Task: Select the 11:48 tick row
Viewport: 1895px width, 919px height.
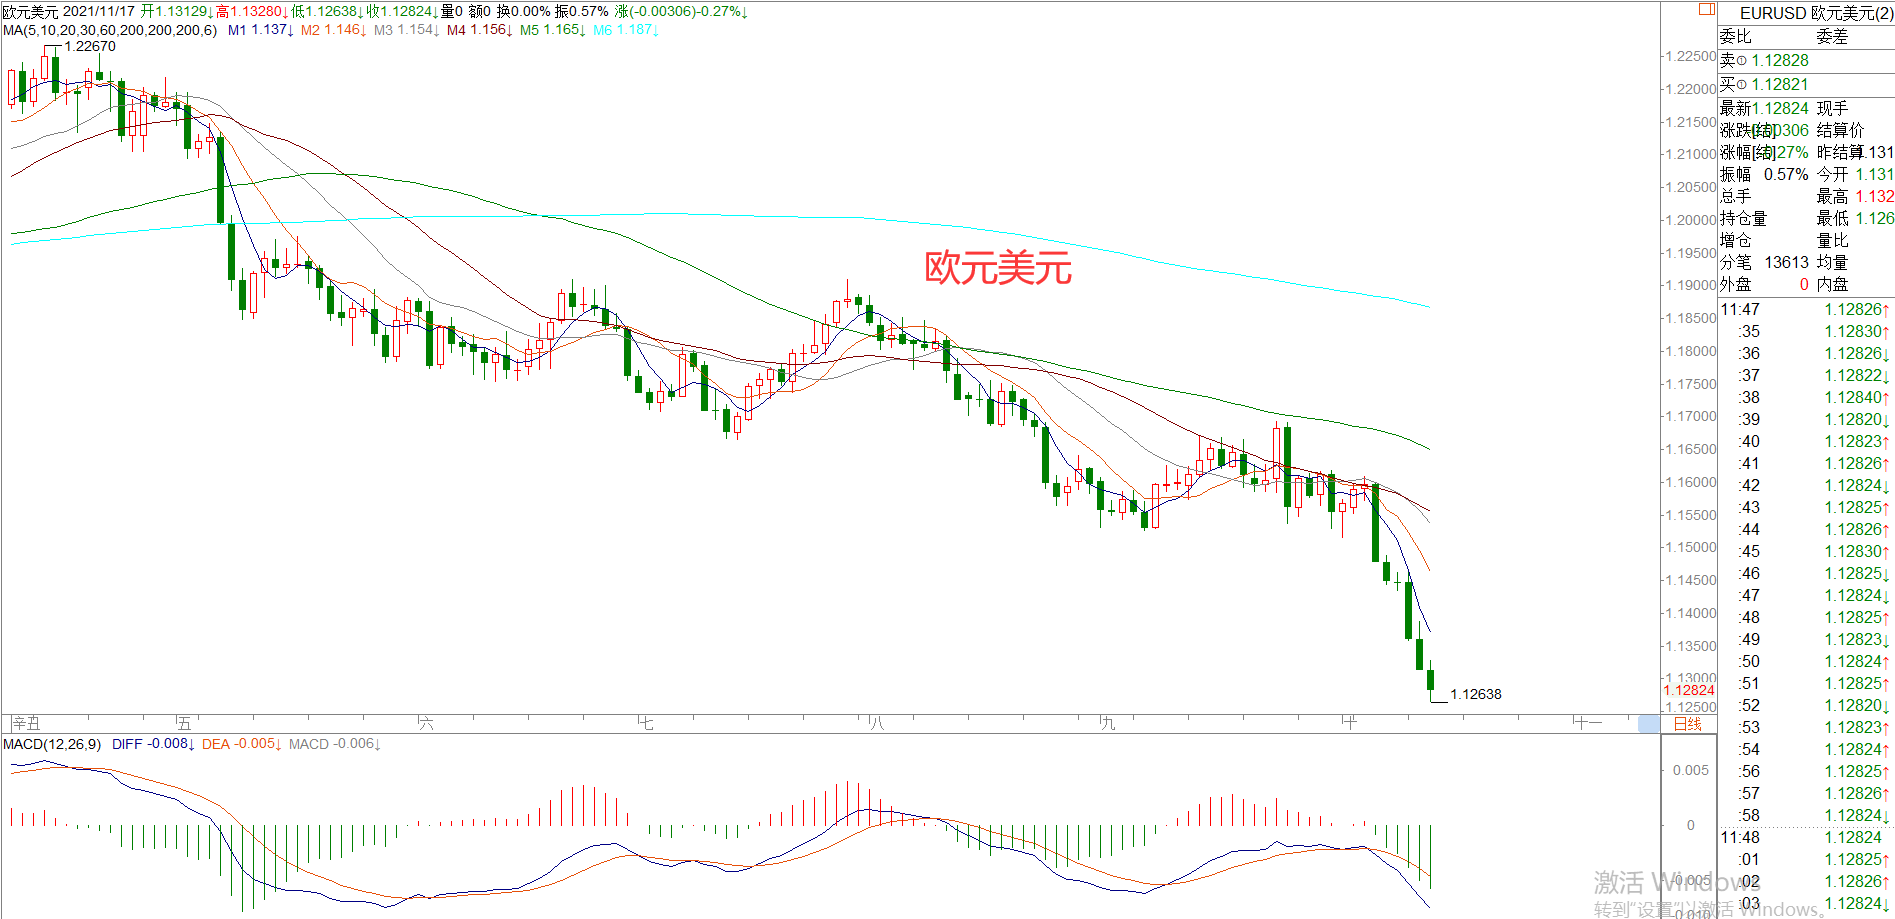Action: pyautogui.click(x=1806, y=838)
